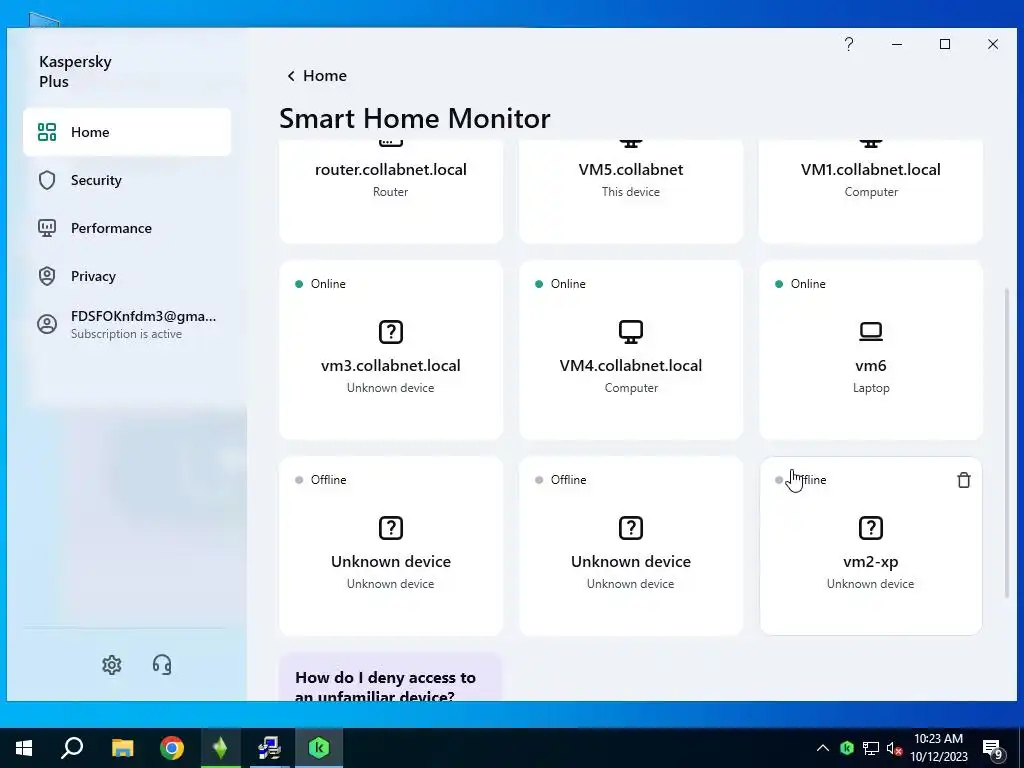1024x768 pixels.
Task: Select the VM4.collabnet.local device name
Action: (x=631, y=366)
